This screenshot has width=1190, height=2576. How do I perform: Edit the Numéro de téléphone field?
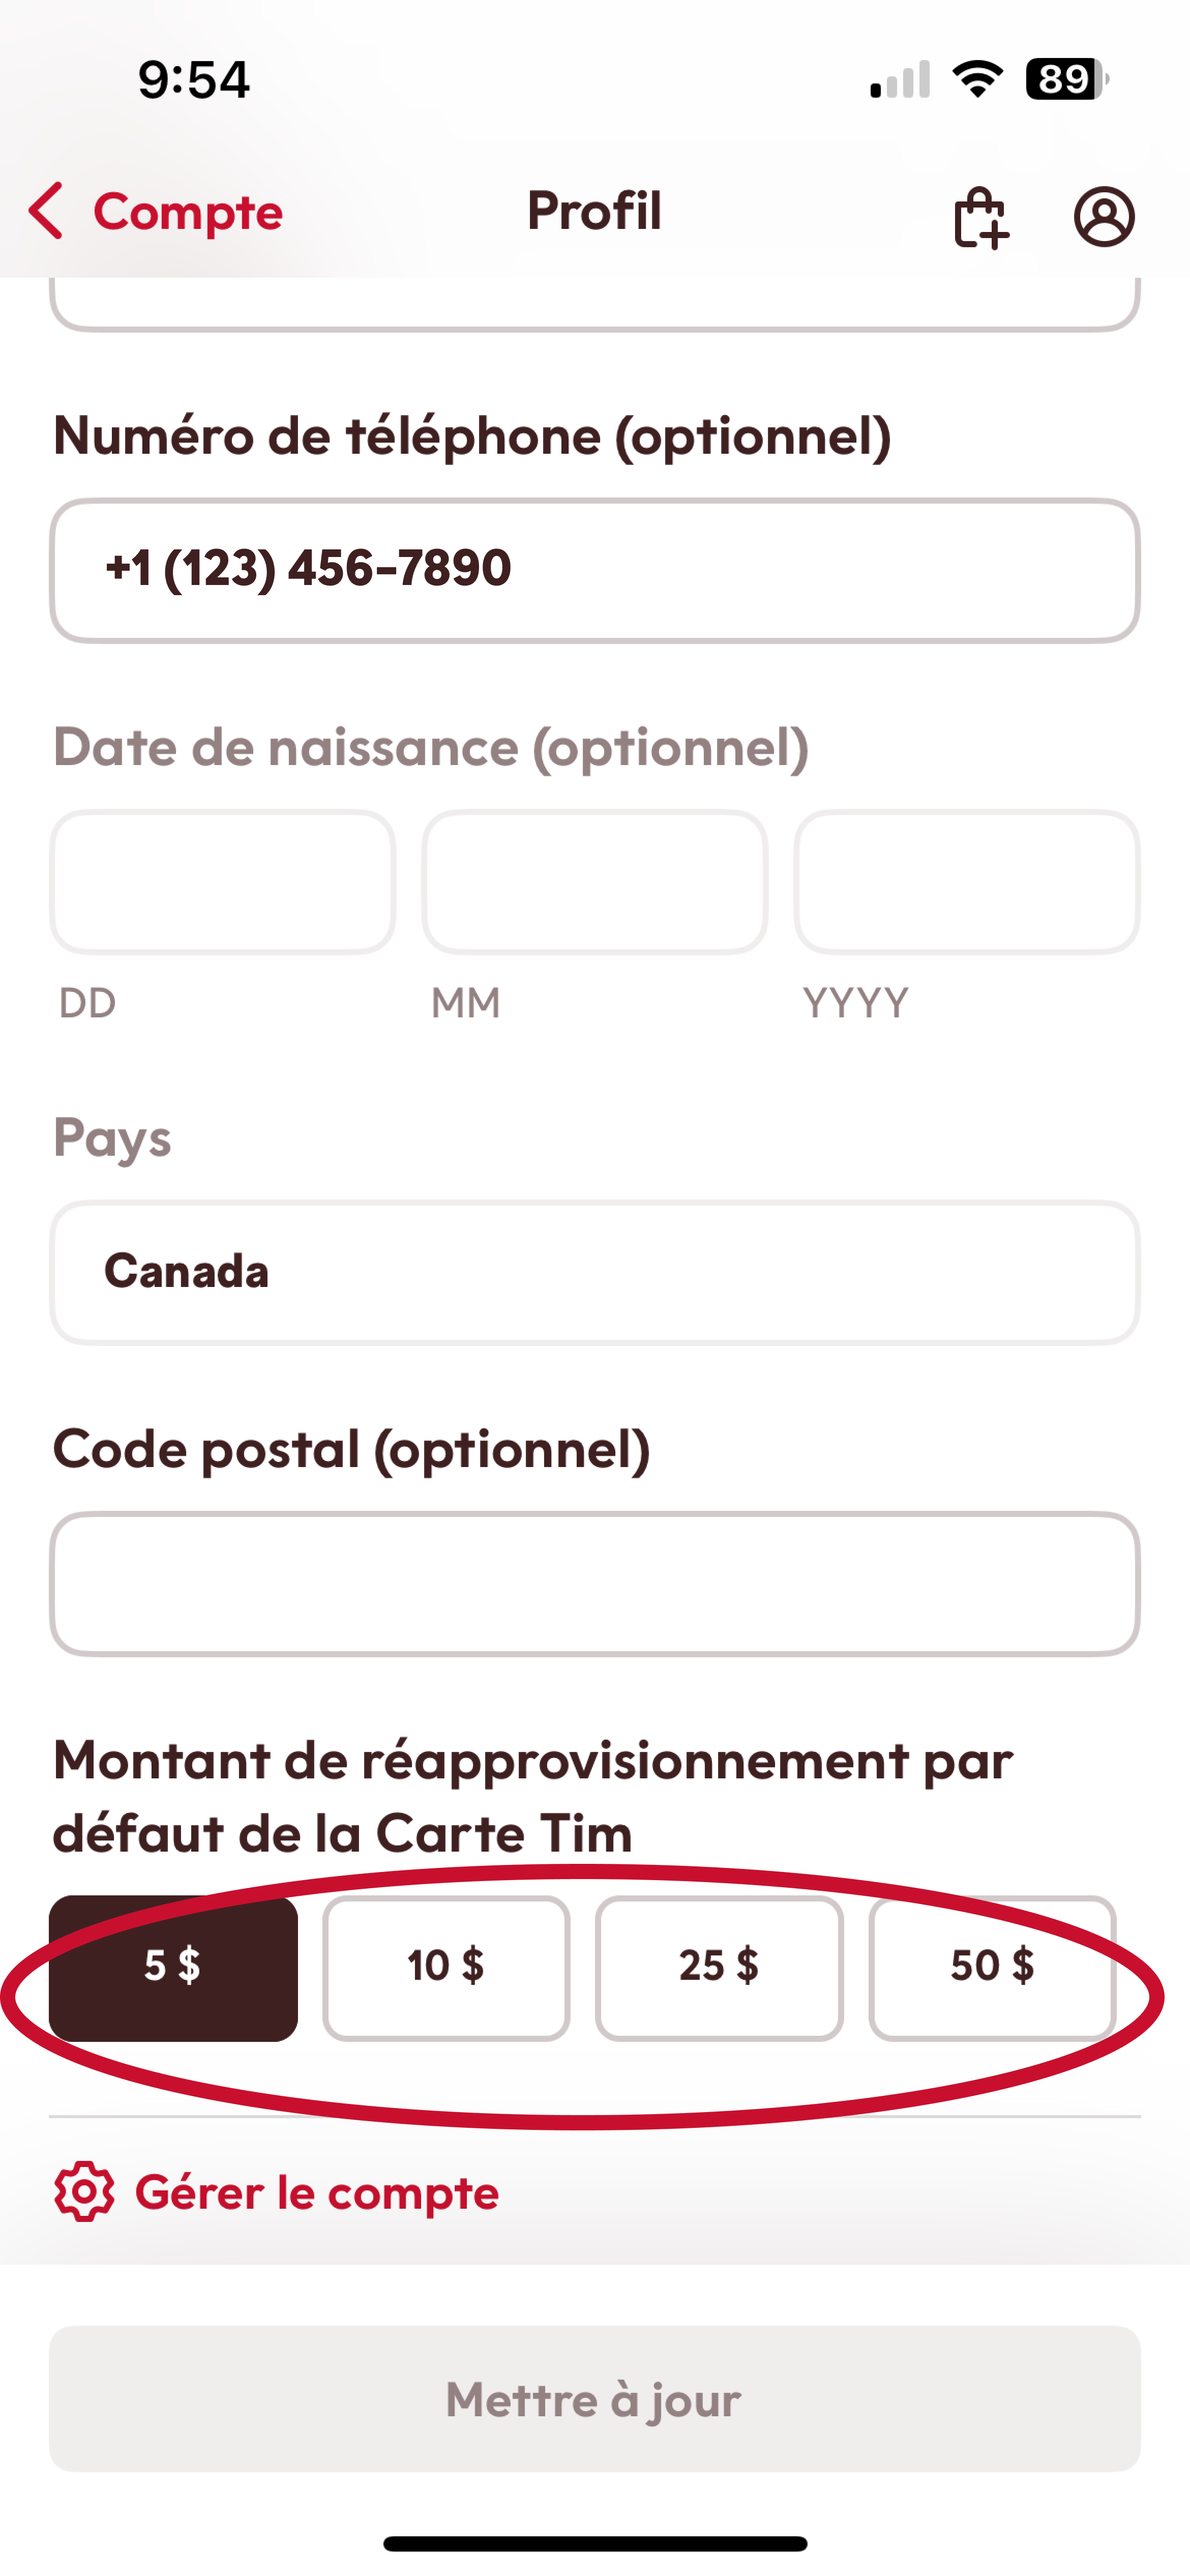[595, 570]
